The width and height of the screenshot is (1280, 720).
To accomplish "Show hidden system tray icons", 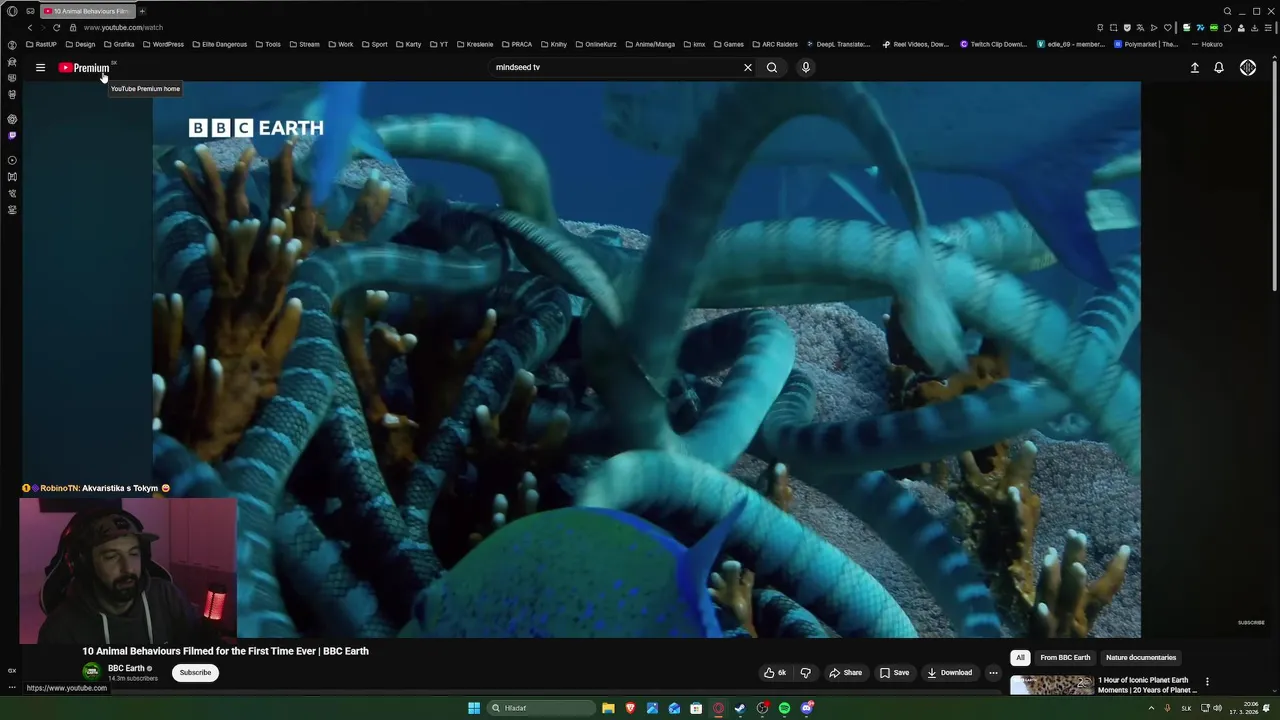I will pyautogui.click(x=1151, y=708).
